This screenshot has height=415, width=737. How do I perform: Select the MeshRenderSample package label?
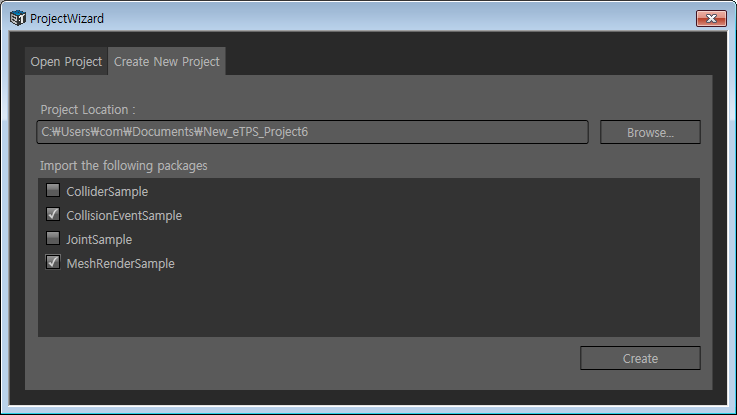pos(120,264)
